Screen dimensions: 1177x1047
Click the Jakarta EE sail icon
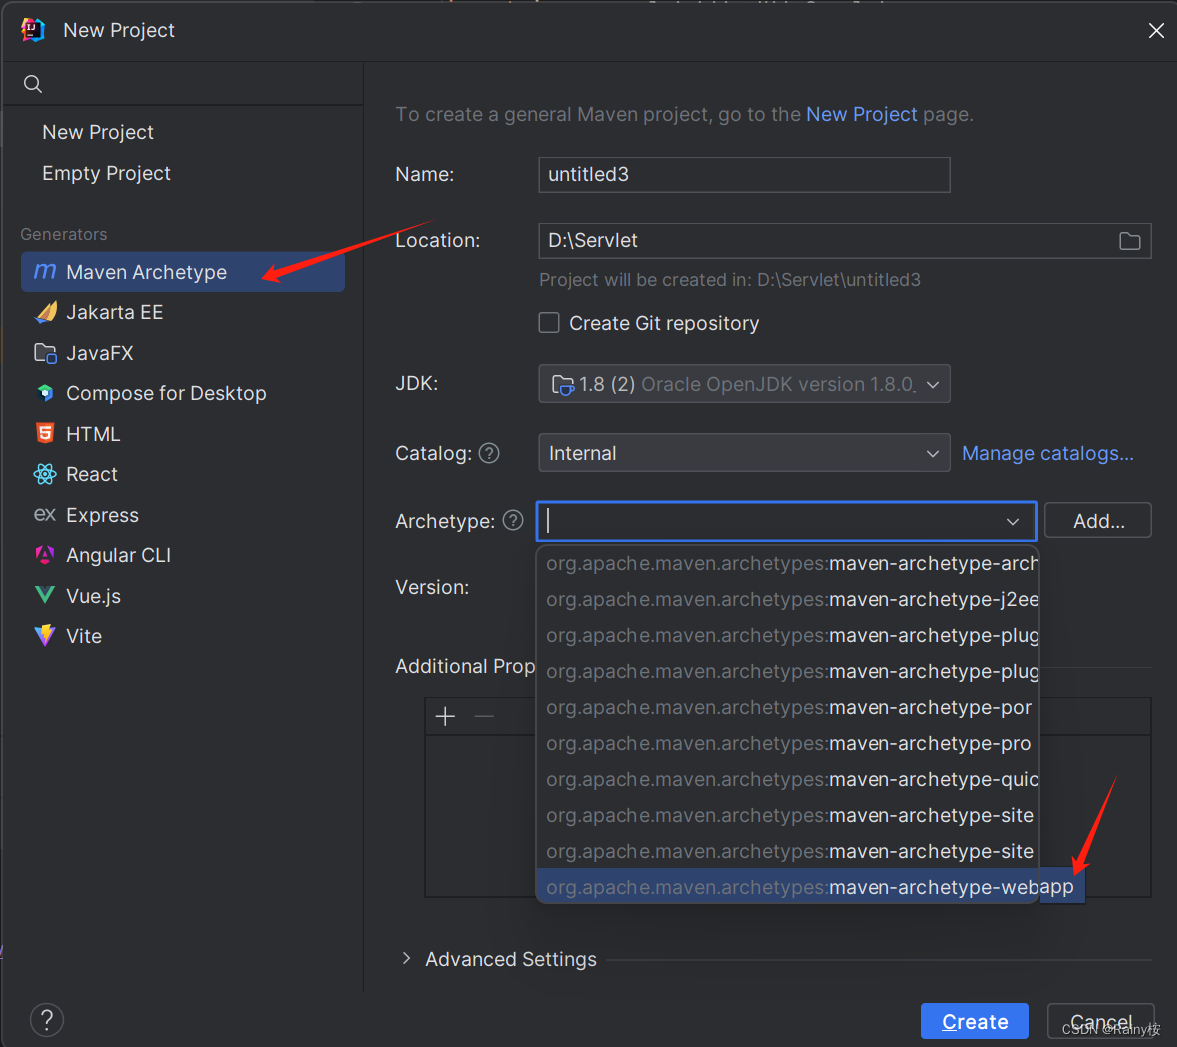[45, 311]
